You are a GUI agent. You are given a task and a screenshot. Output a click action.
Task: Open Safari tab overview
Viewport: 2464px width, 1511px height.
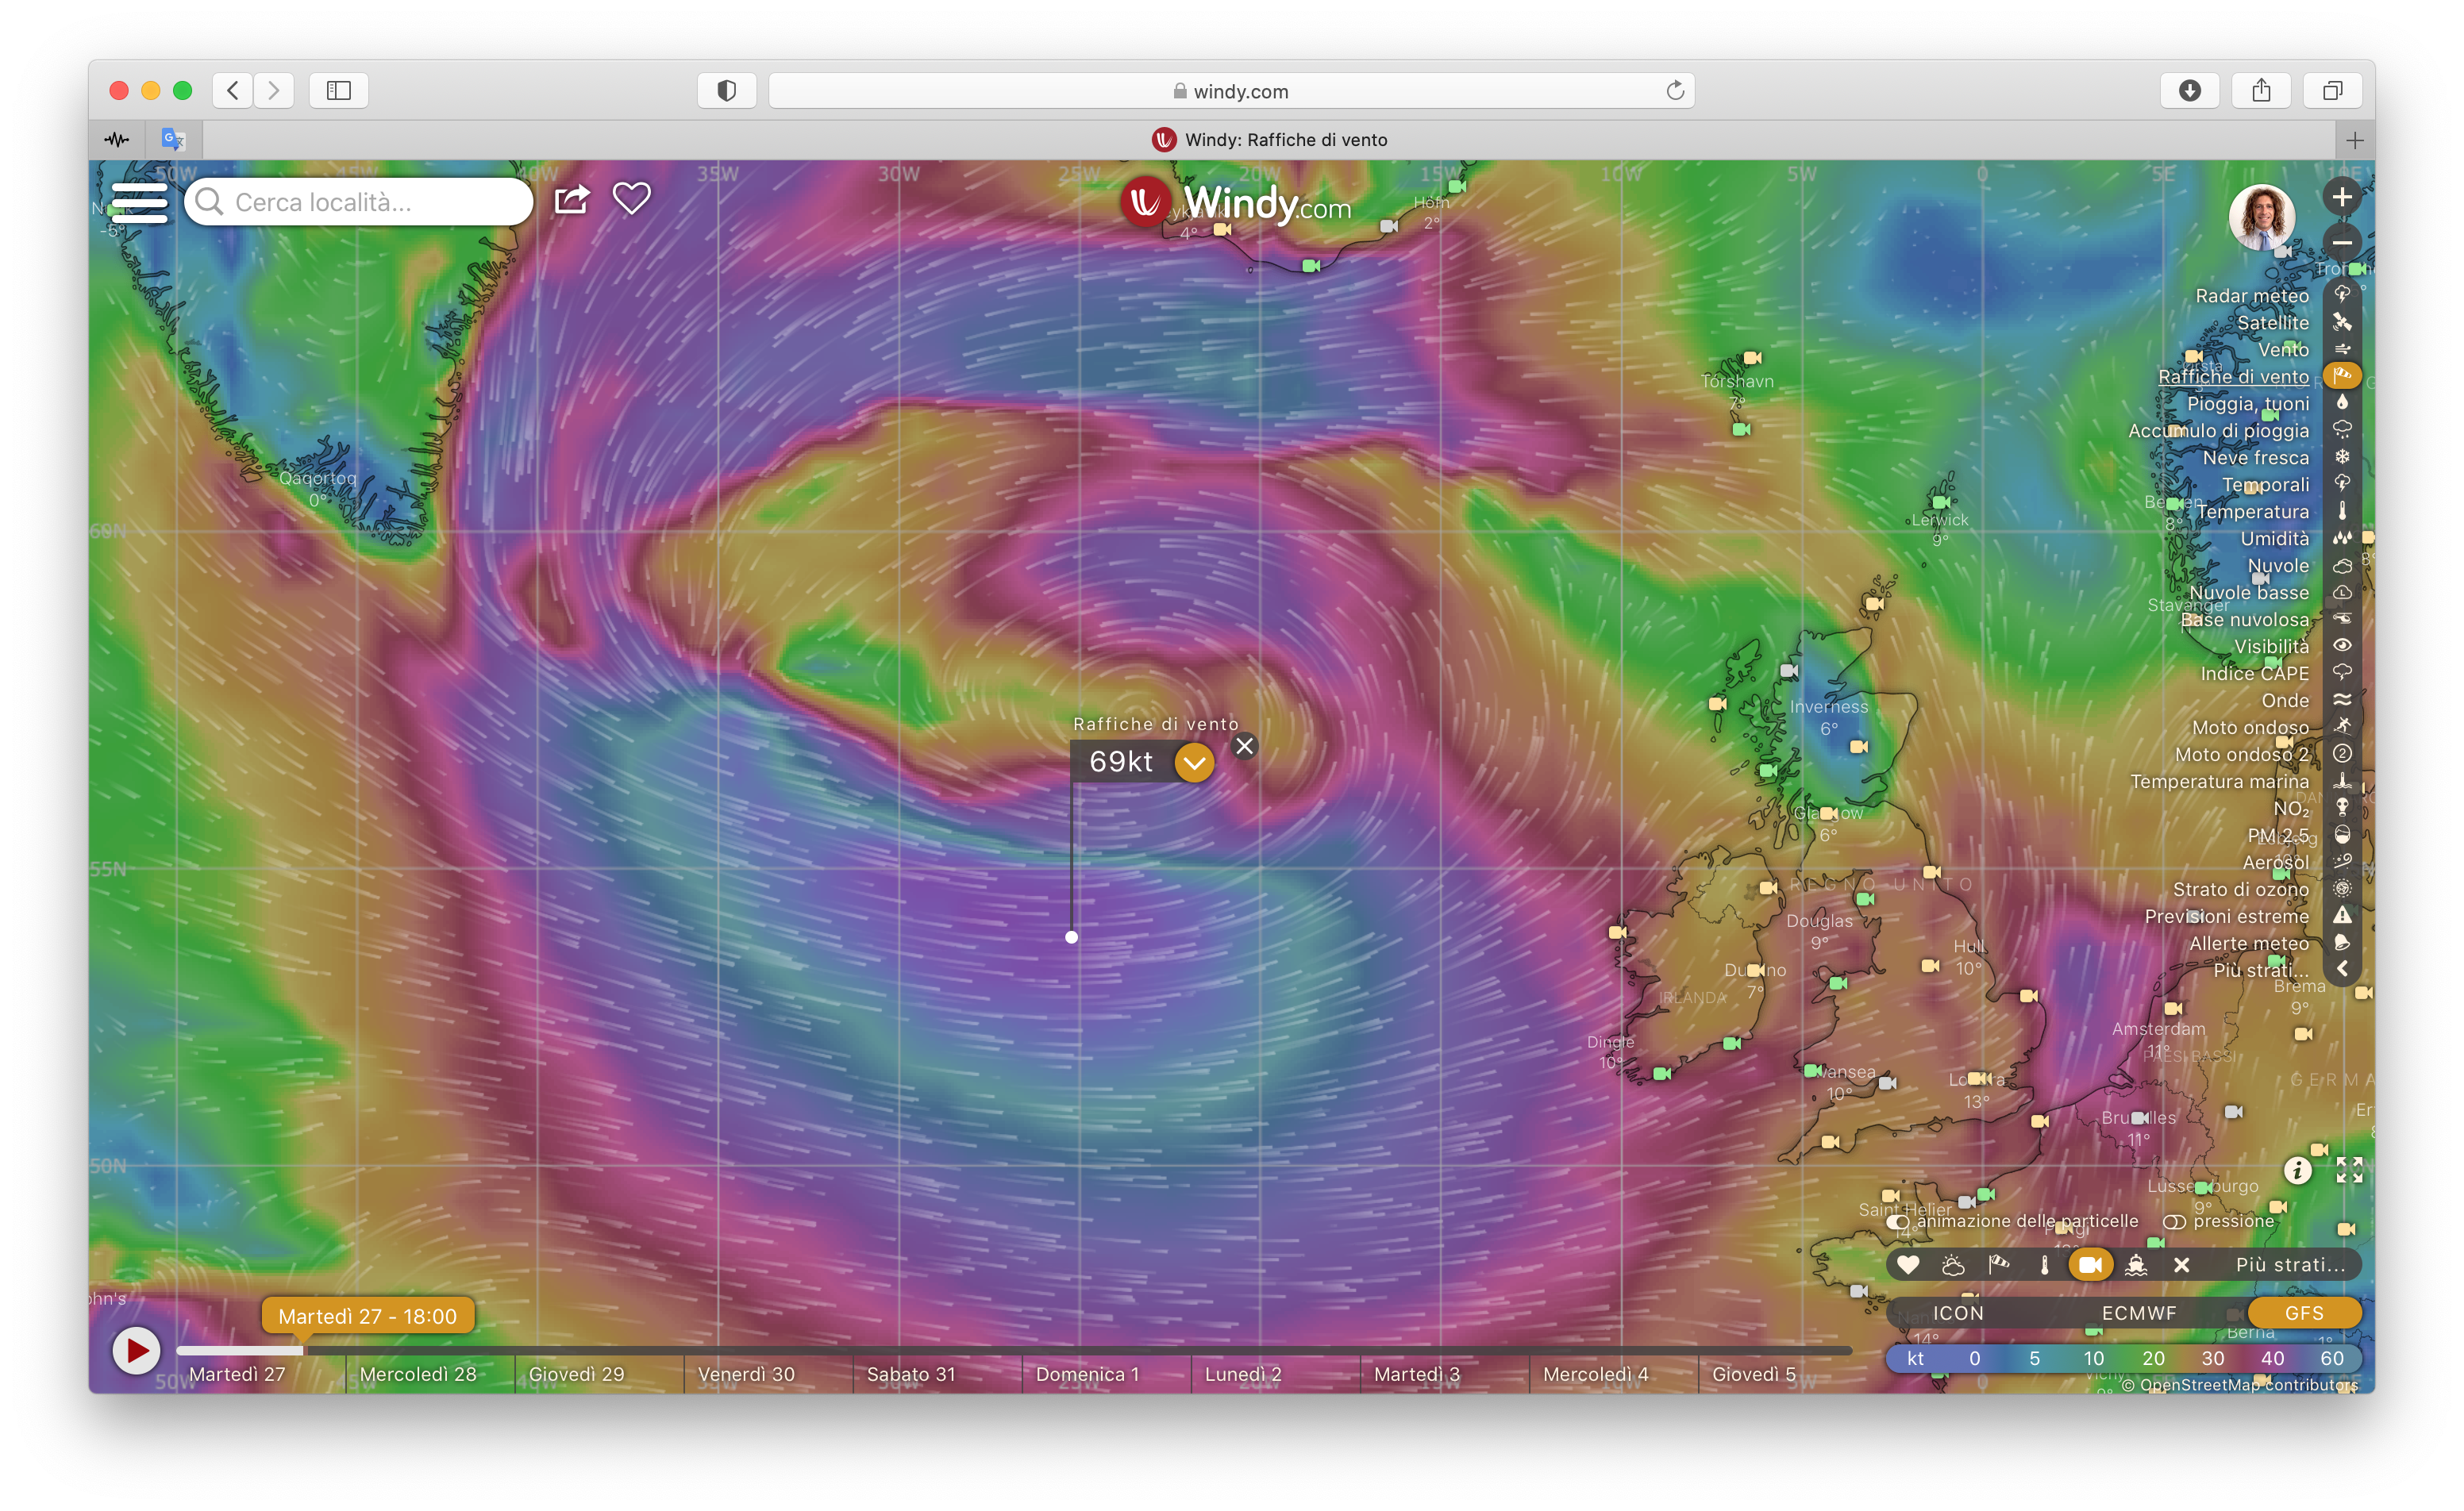(x=2333, y=91)
